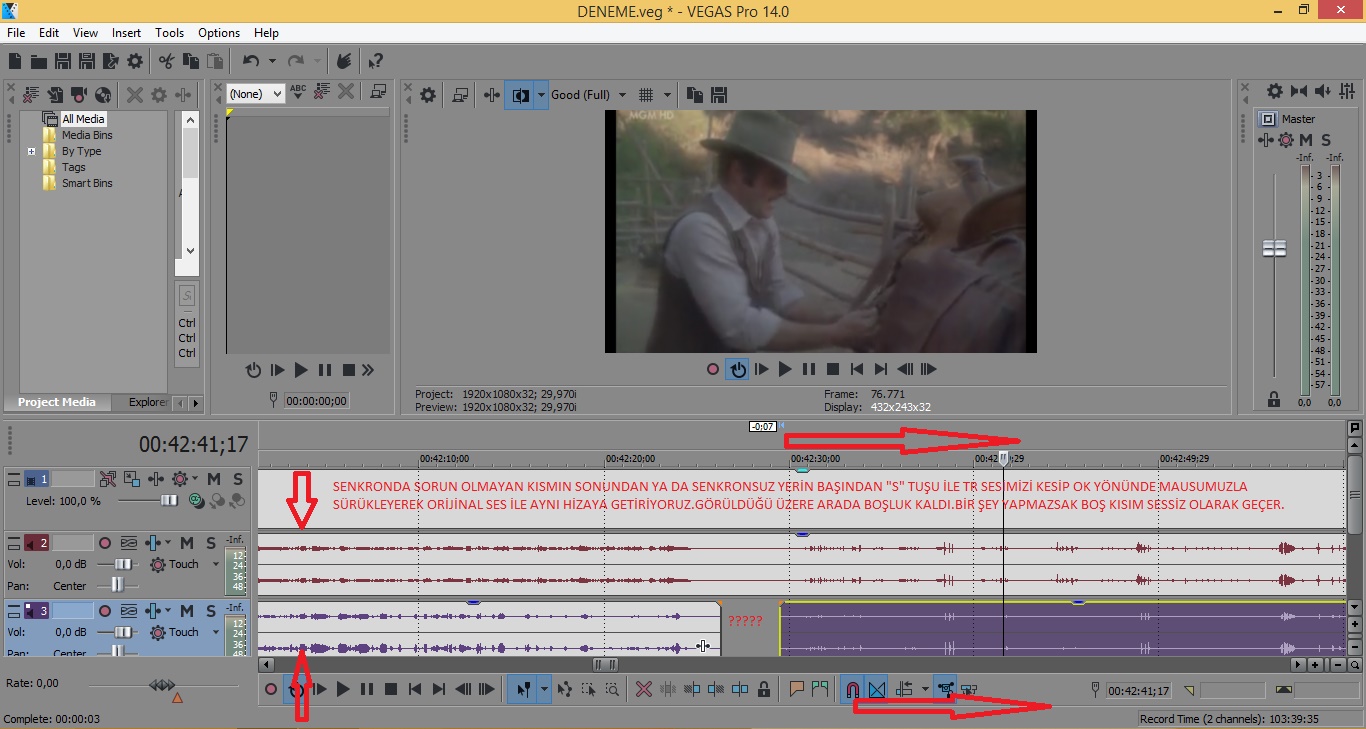Switch to the Project Media tab
Image resolution: width=1366 pixels, height=729 pixels.
pyautogui.click(x=57, y=402)
